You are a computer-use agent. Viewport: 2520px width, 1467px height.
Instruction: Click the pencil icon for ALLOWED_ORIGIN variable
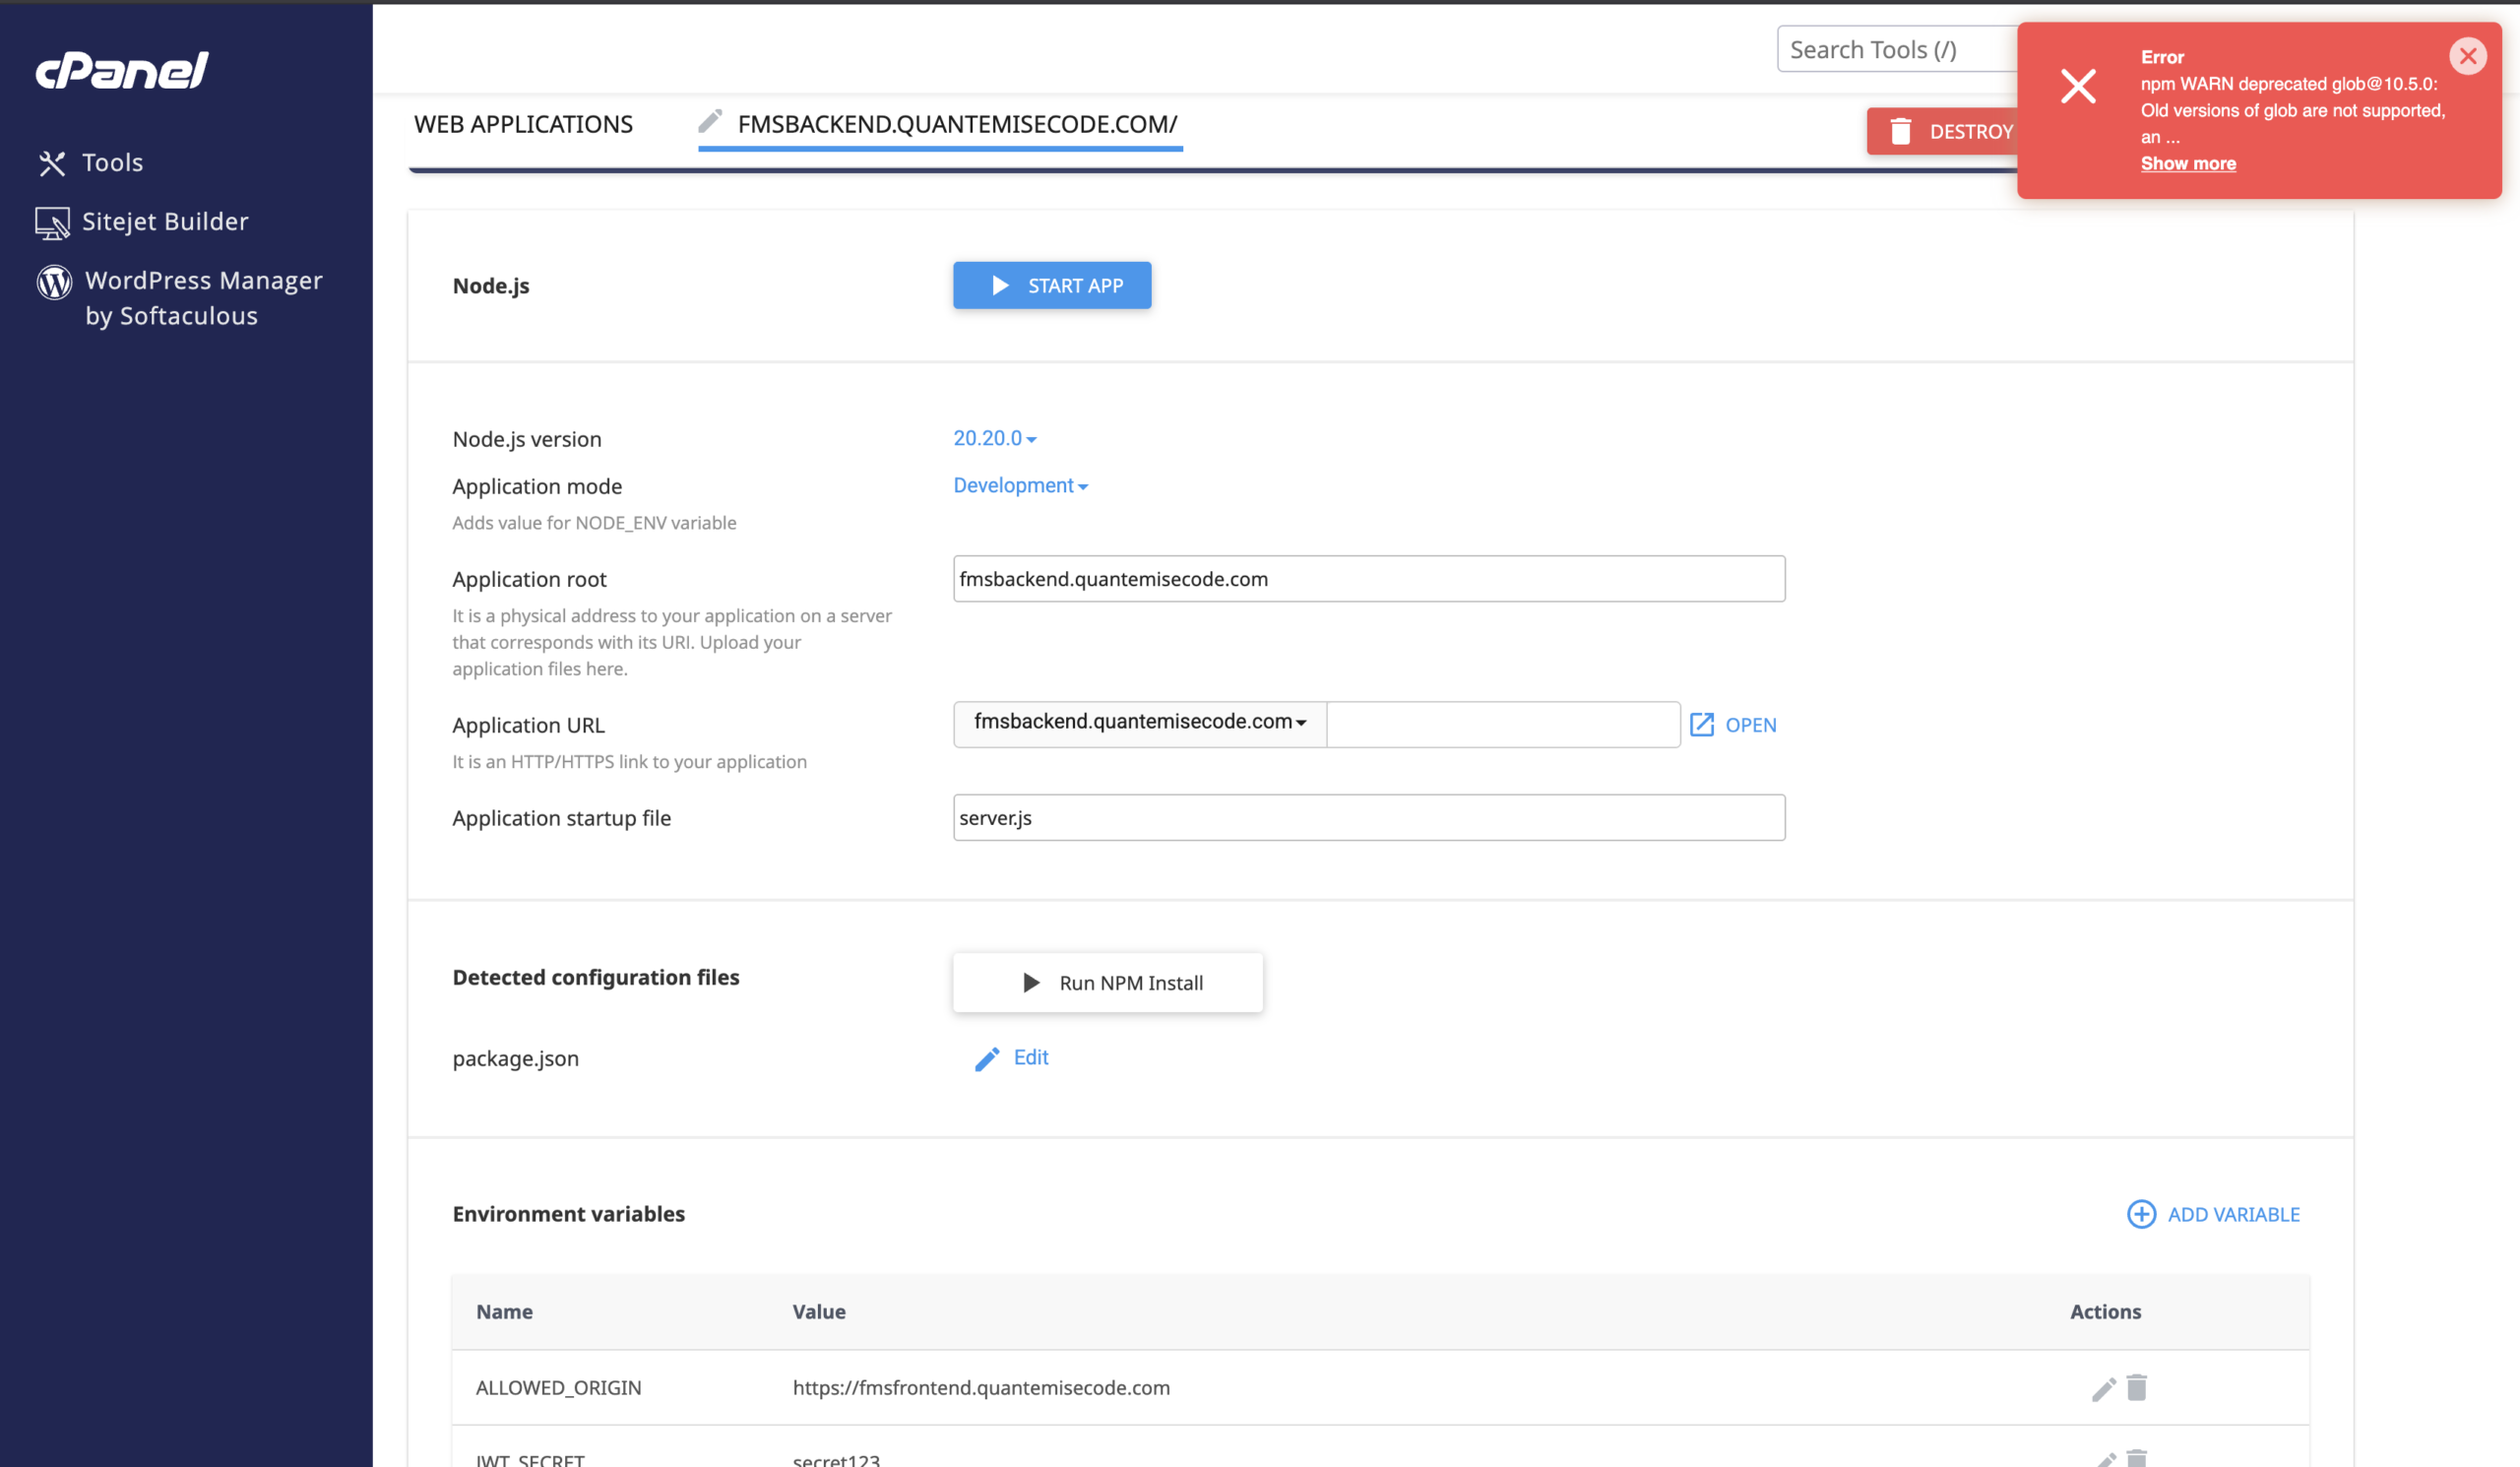pos(2103,1388)
